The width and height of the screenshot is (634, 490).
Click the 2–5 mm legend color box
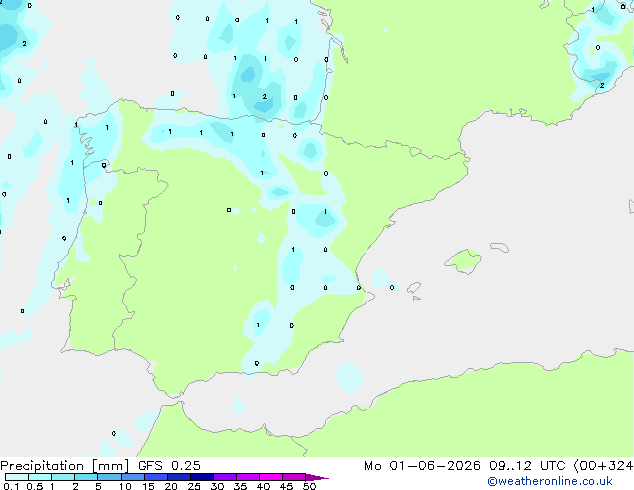pyautogui.click(x=86, y=477)
